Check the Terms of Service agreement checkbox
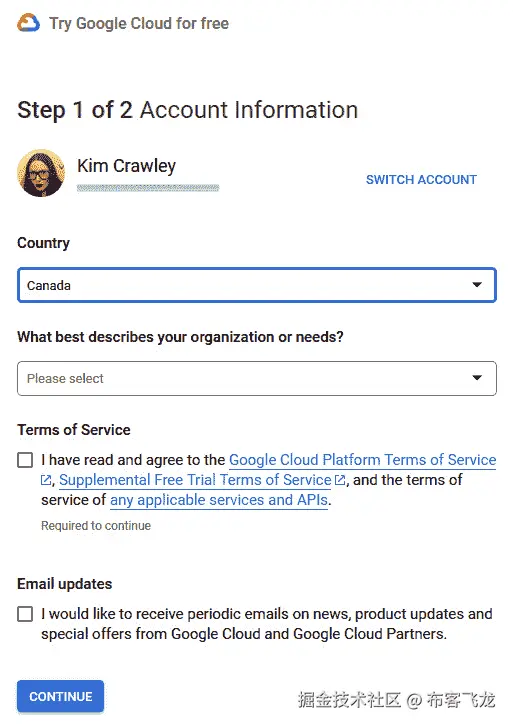513x727 pixels. click(x=25, y=460)
